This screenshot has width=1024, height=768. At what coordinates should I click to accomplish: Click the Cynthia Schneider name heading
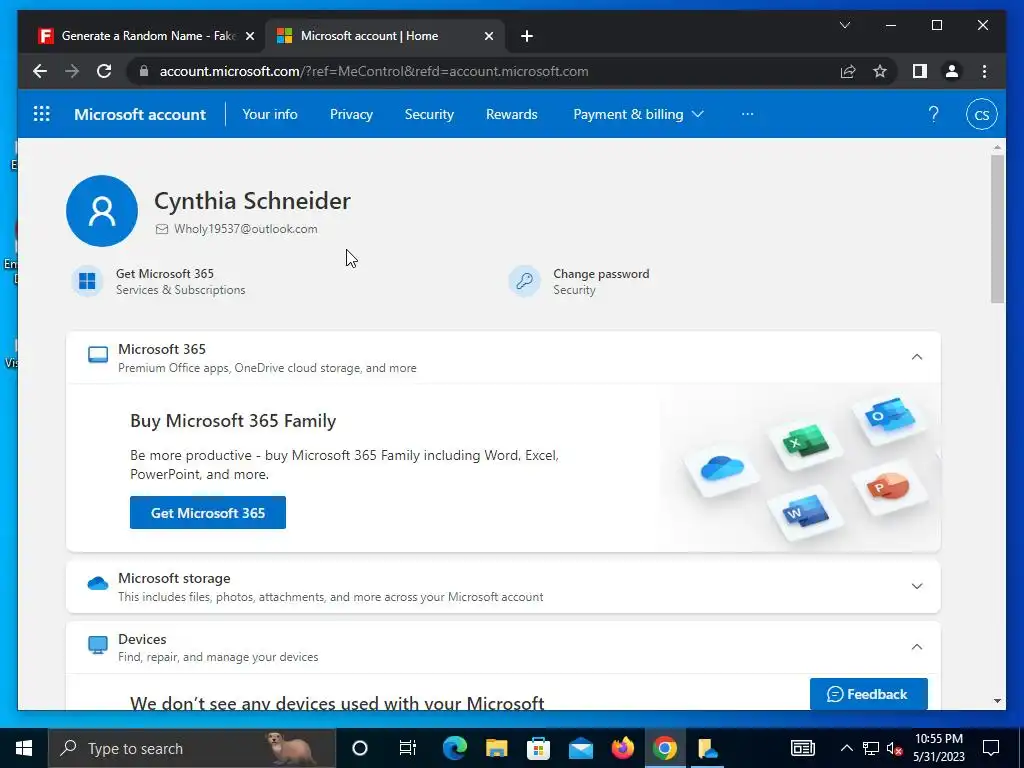click(x=252, y=200)
